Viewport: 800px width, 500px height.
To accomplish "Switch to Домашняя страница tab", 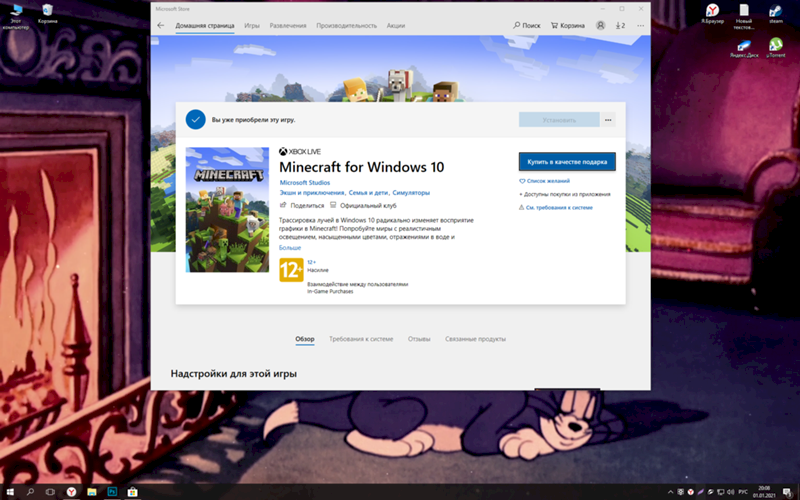I will click(x=205, y=26).
